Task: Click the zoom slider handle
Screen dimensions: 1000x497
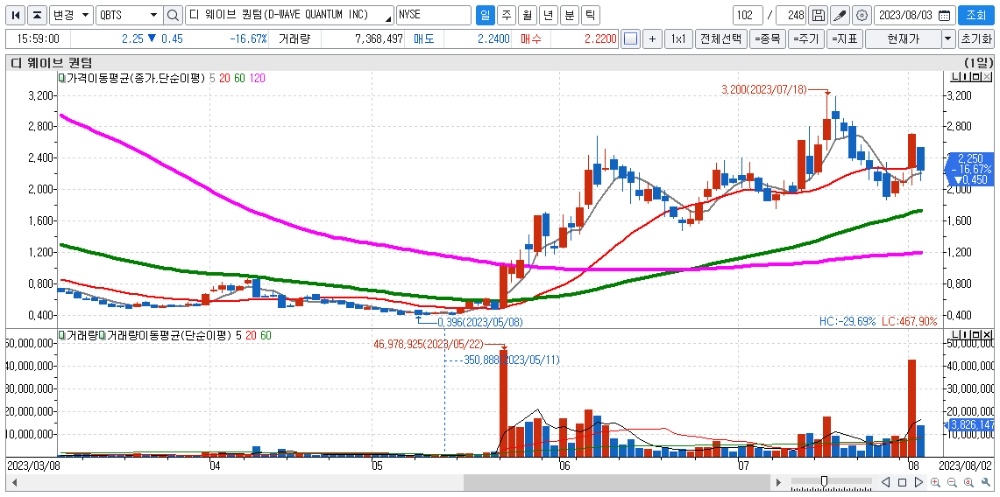Action: tap(824, 481)
